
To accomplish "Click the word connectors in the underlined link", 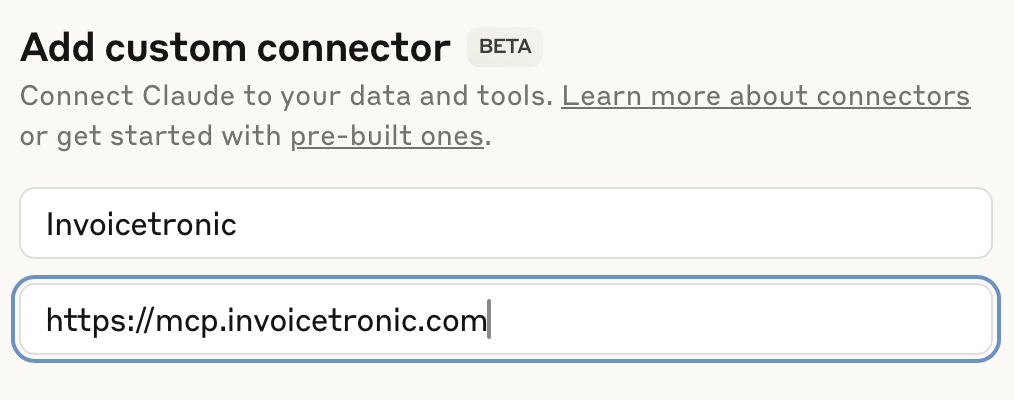I will point(893,97).
